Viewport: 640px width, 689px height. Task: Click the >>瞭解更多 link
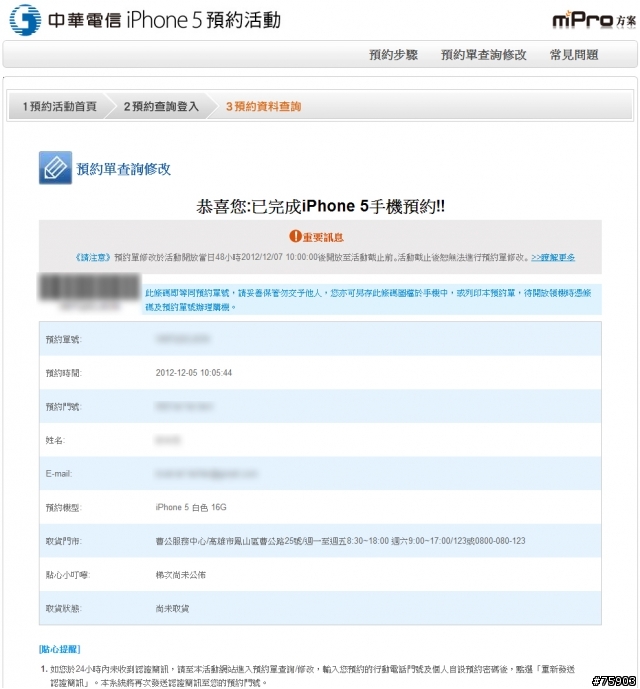click(x=553, y=257)
